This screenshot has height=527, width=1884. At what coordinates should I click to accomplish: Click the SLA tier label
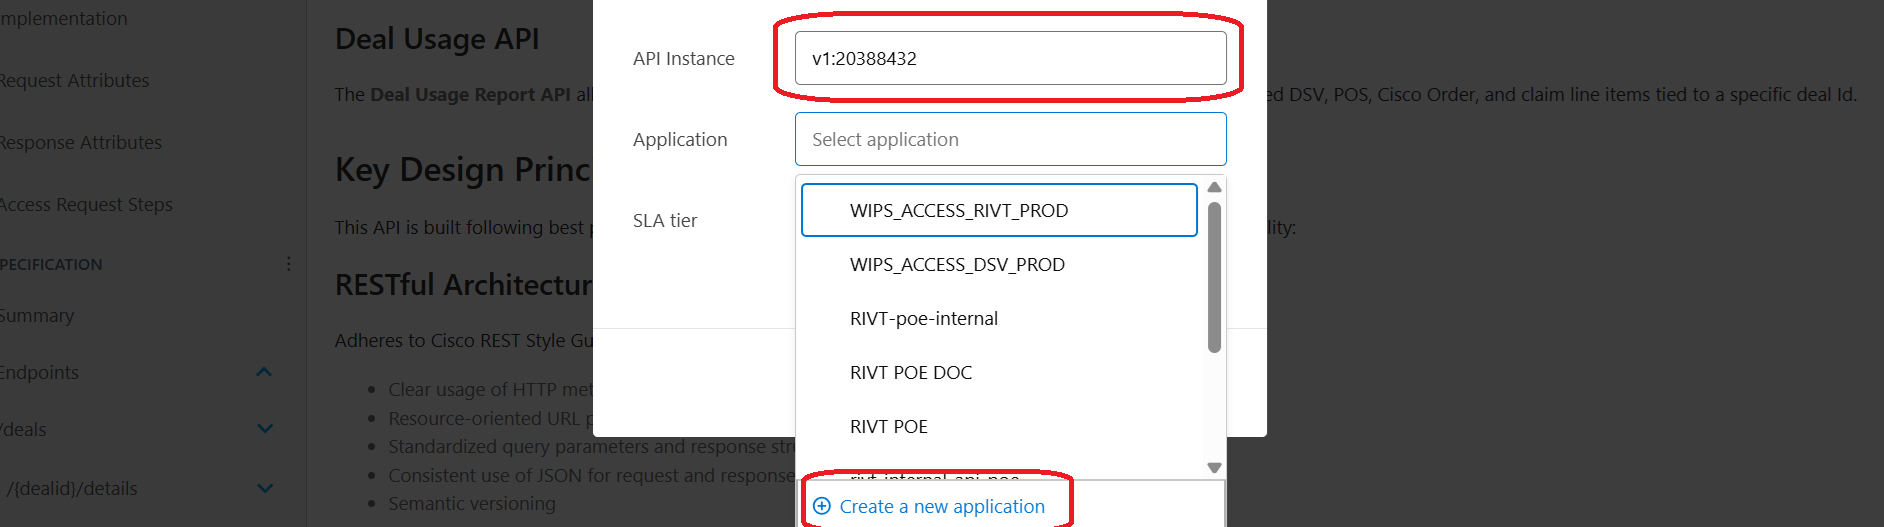coord(665,220)
